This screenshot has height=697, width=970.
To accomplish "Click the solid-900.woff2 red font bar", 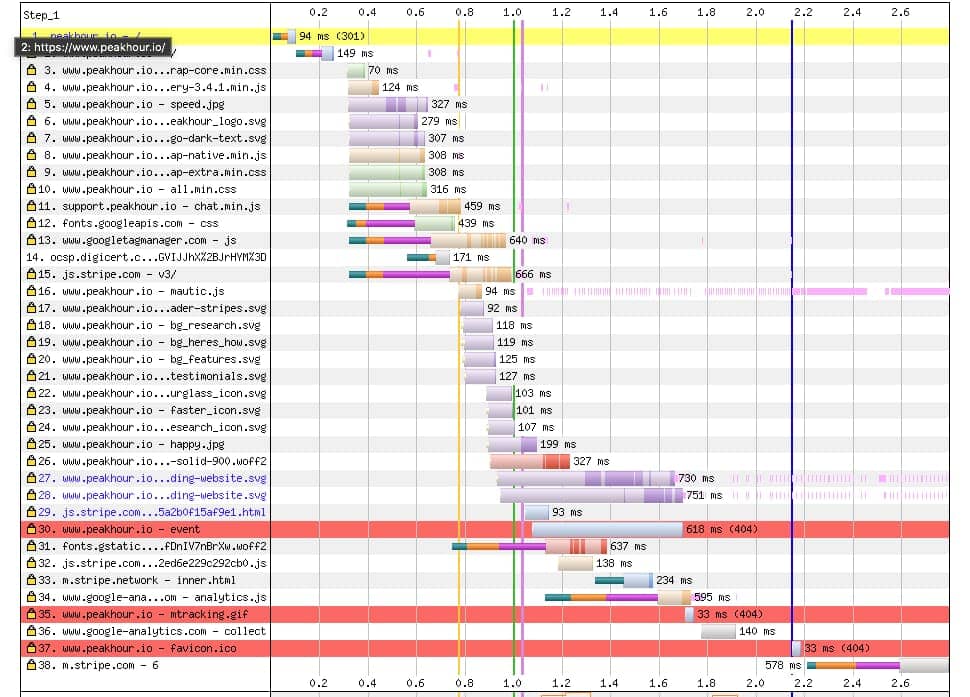I will (x=530, y=461).
